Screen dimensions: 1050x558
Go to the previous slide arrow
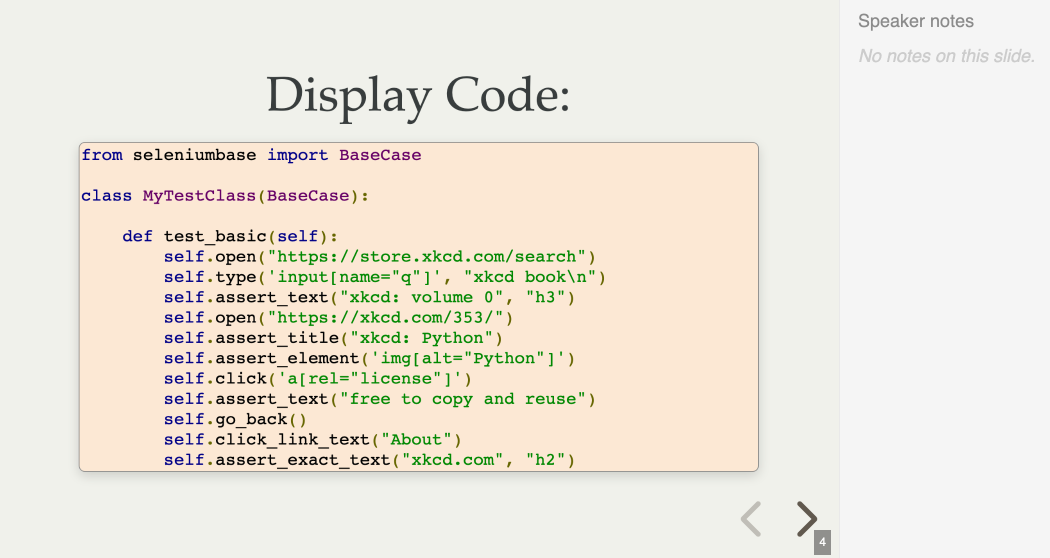coord(751,518)
